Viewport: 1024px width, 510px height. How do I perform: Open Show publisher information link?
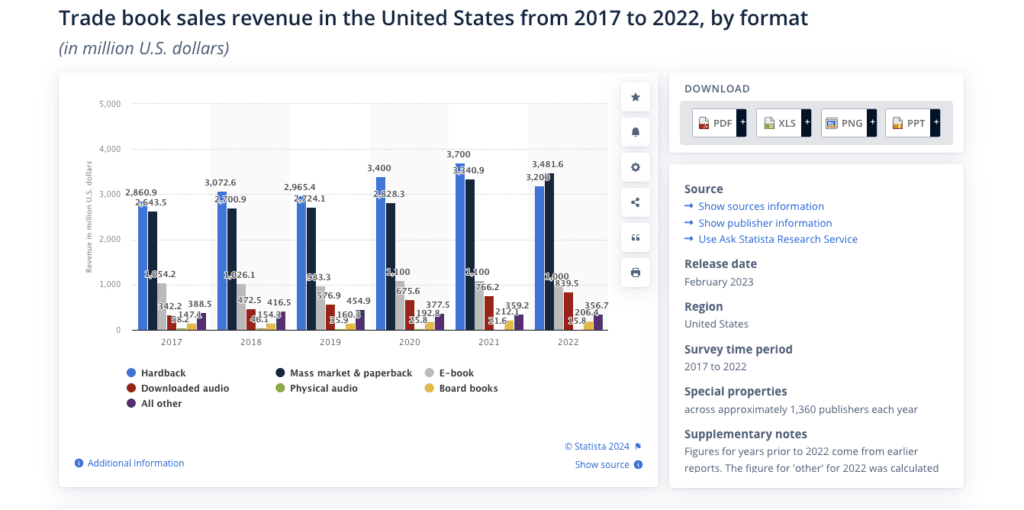click(764, 223)
